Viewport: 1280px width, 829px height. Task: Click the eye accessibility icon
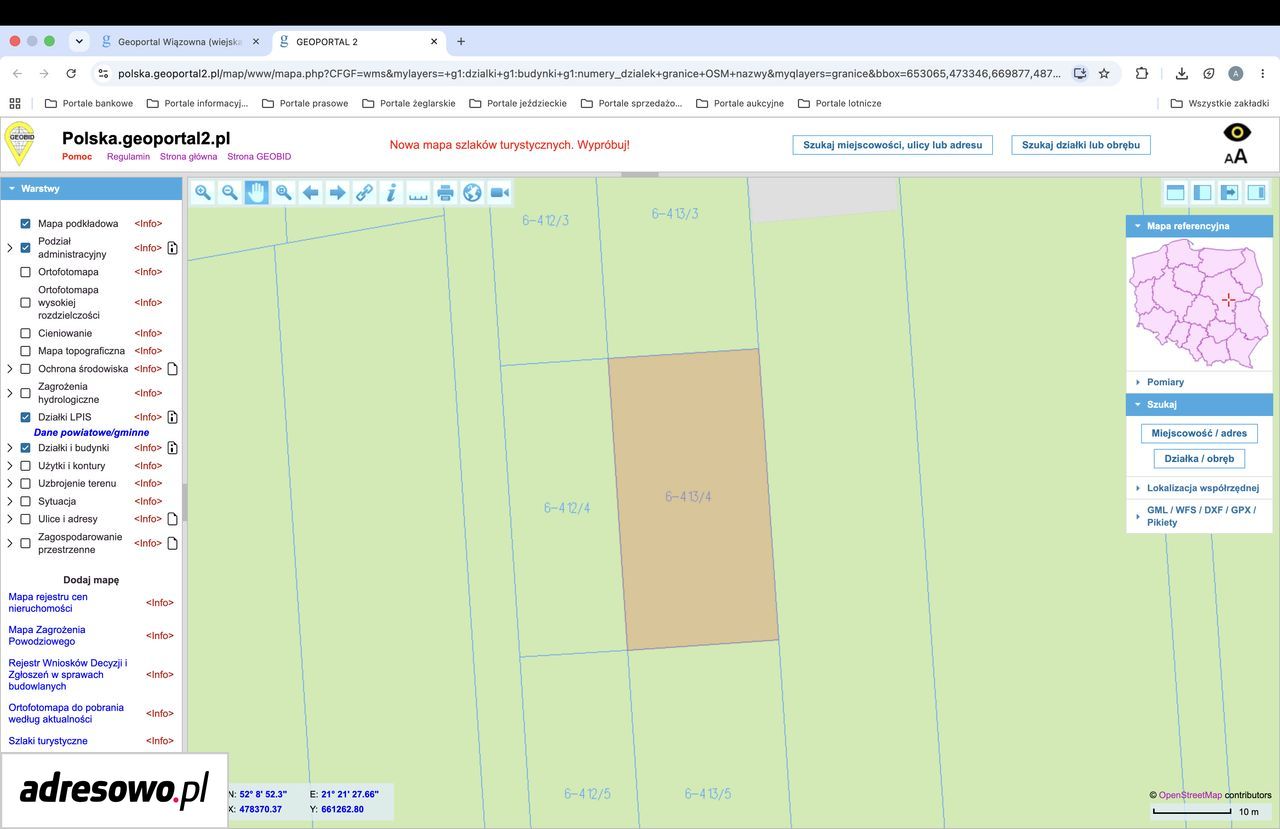click(1237, 132)
